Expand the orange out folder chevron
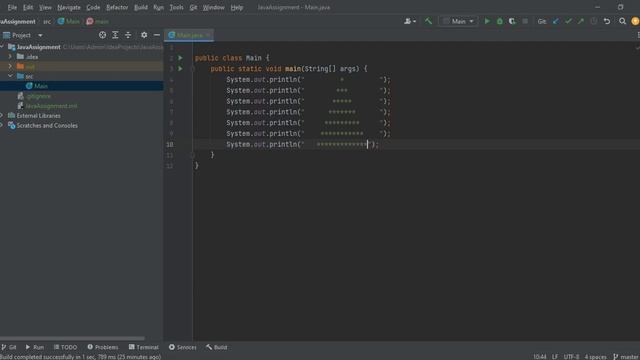This screenshot has width=640, height=360. [11, 66]
